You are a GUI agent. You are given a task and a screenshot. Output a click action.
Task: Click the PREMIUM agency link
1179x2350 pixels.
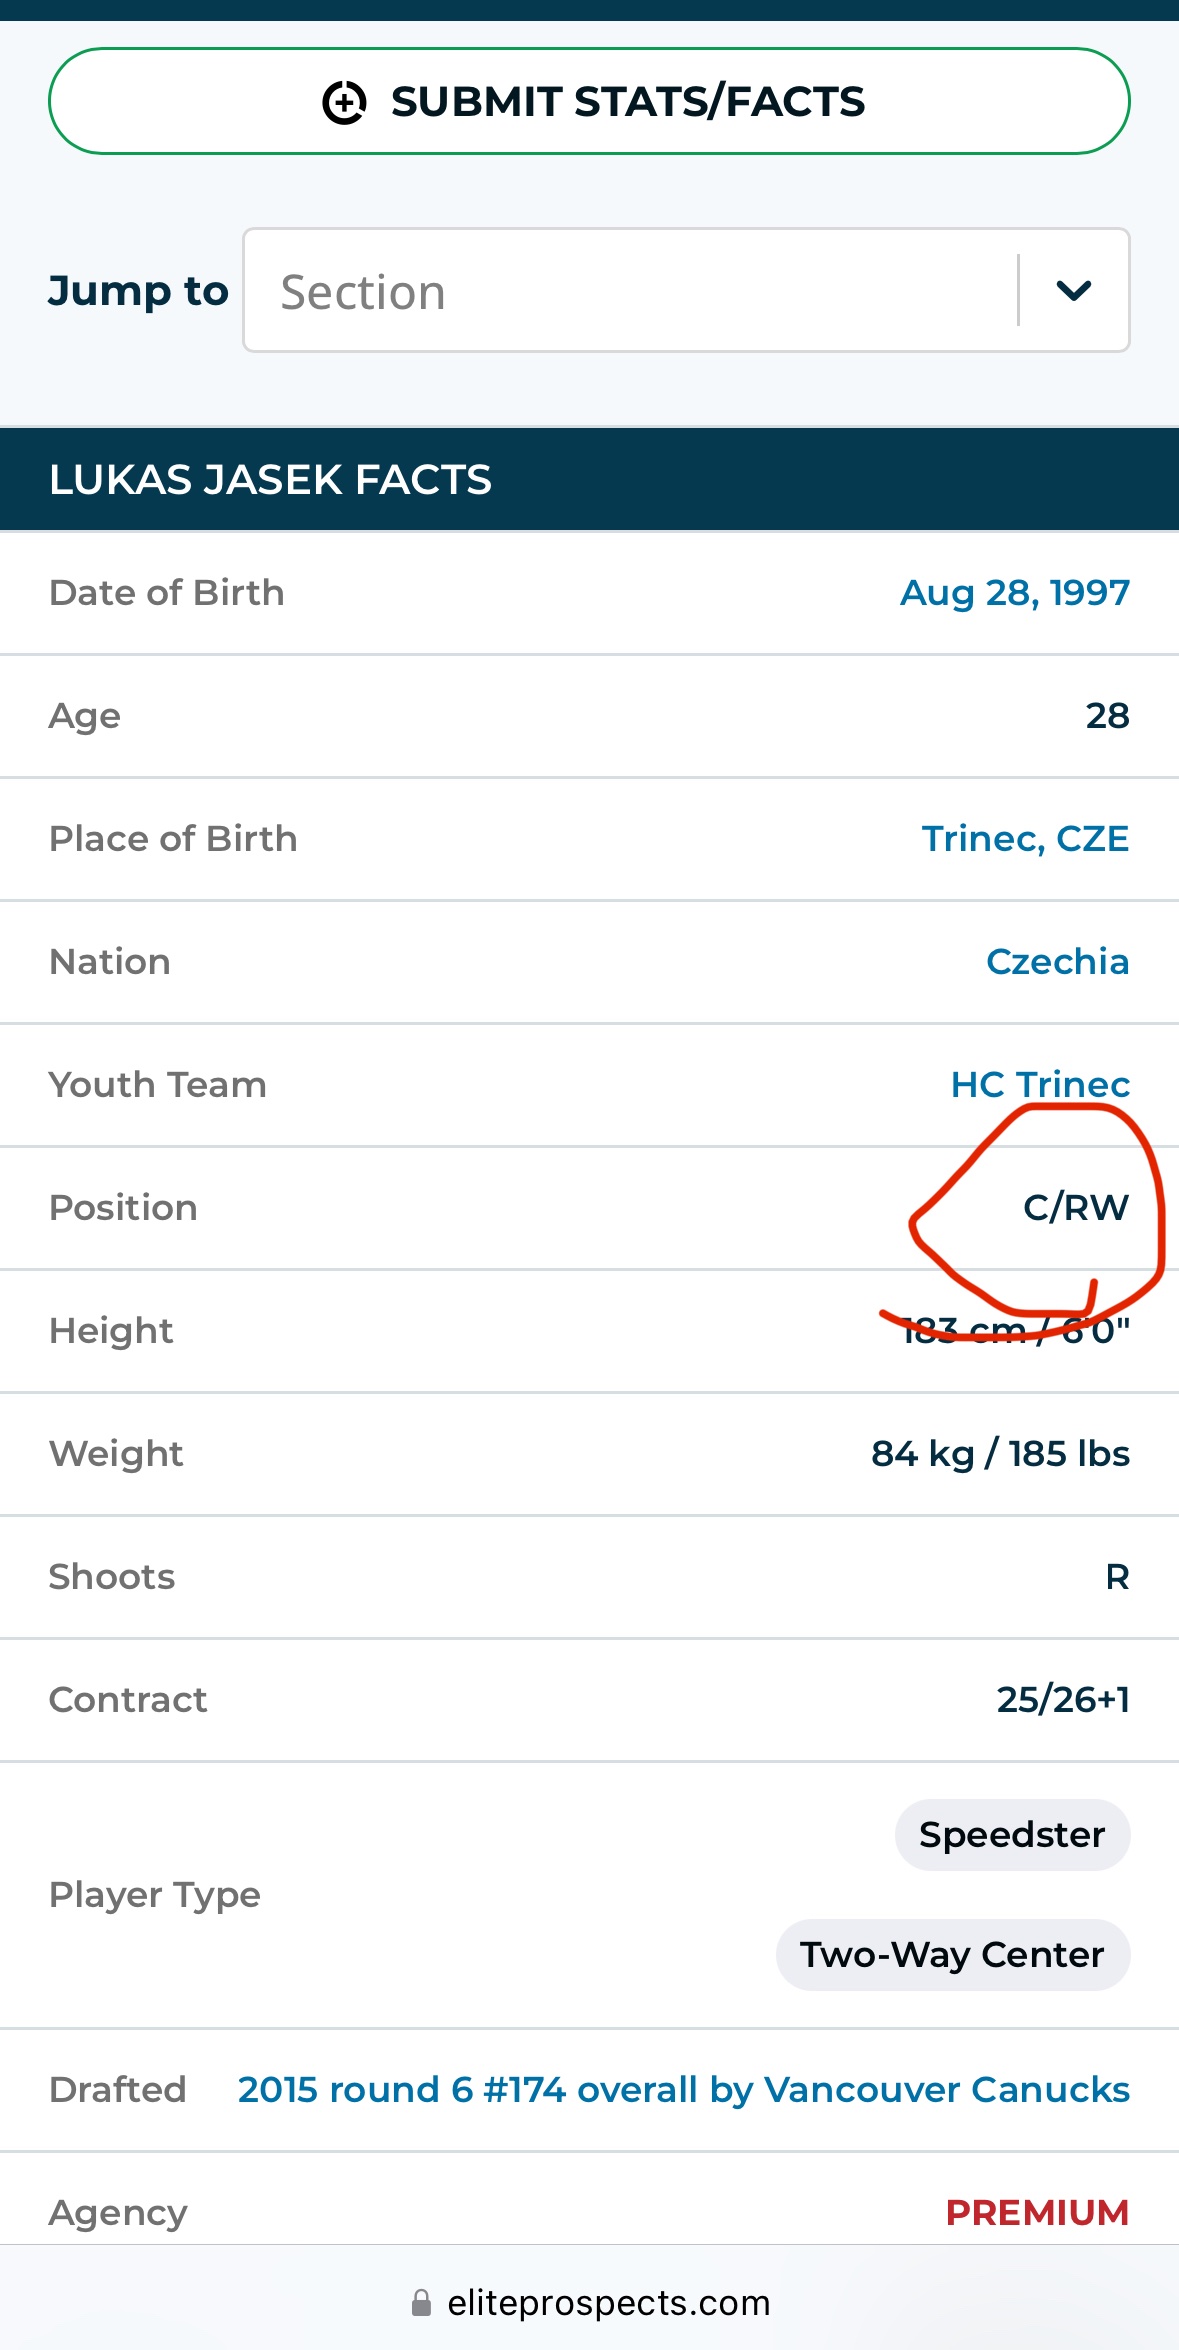click(1037, 2213)
